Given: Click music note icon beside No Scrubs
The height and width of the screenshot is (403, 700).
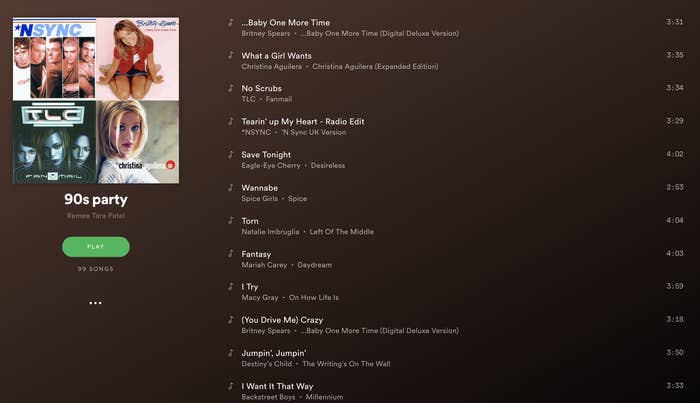Looking at the screenshot, I should coord(230,88).
